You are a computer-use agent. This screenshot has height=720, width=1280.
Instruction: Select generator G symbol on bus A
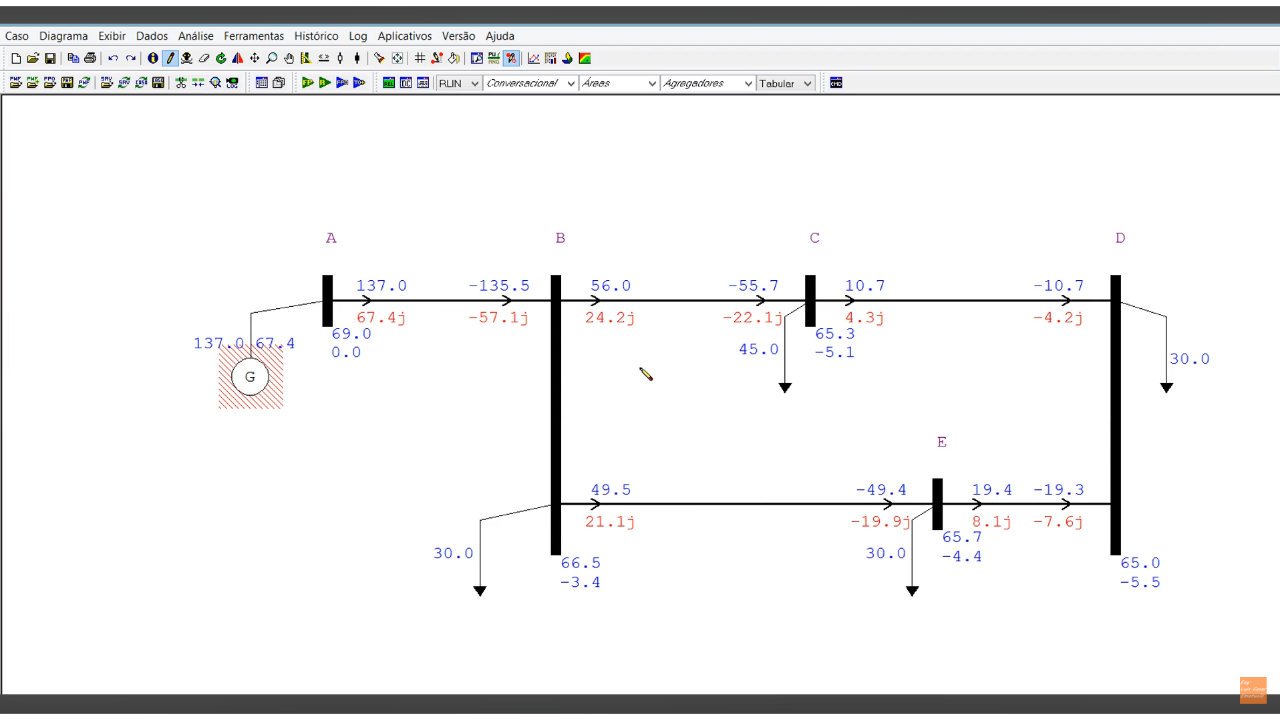[x=250, y=377]
